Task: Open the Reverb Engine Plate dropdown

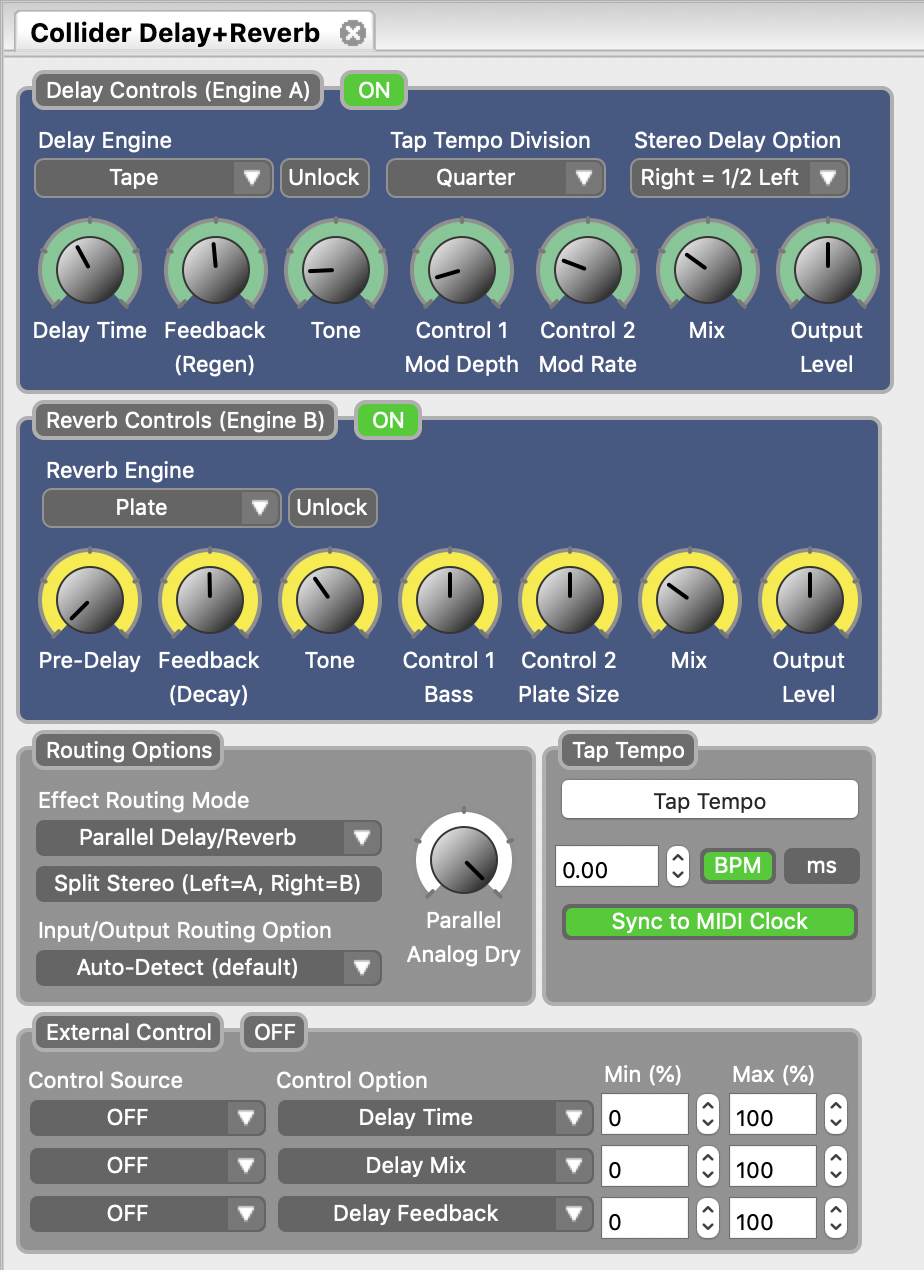Action: pyautogui.click(x=161, y=508)
